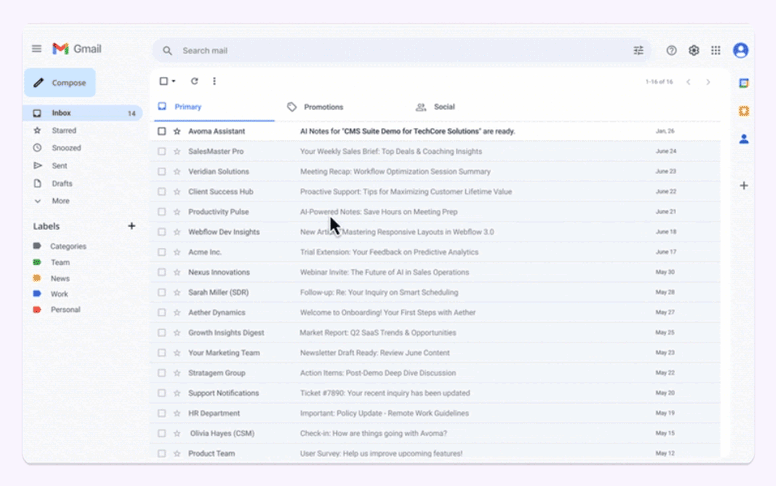
Task: Star the Veridian Solutions email
Action: point(177,171)
